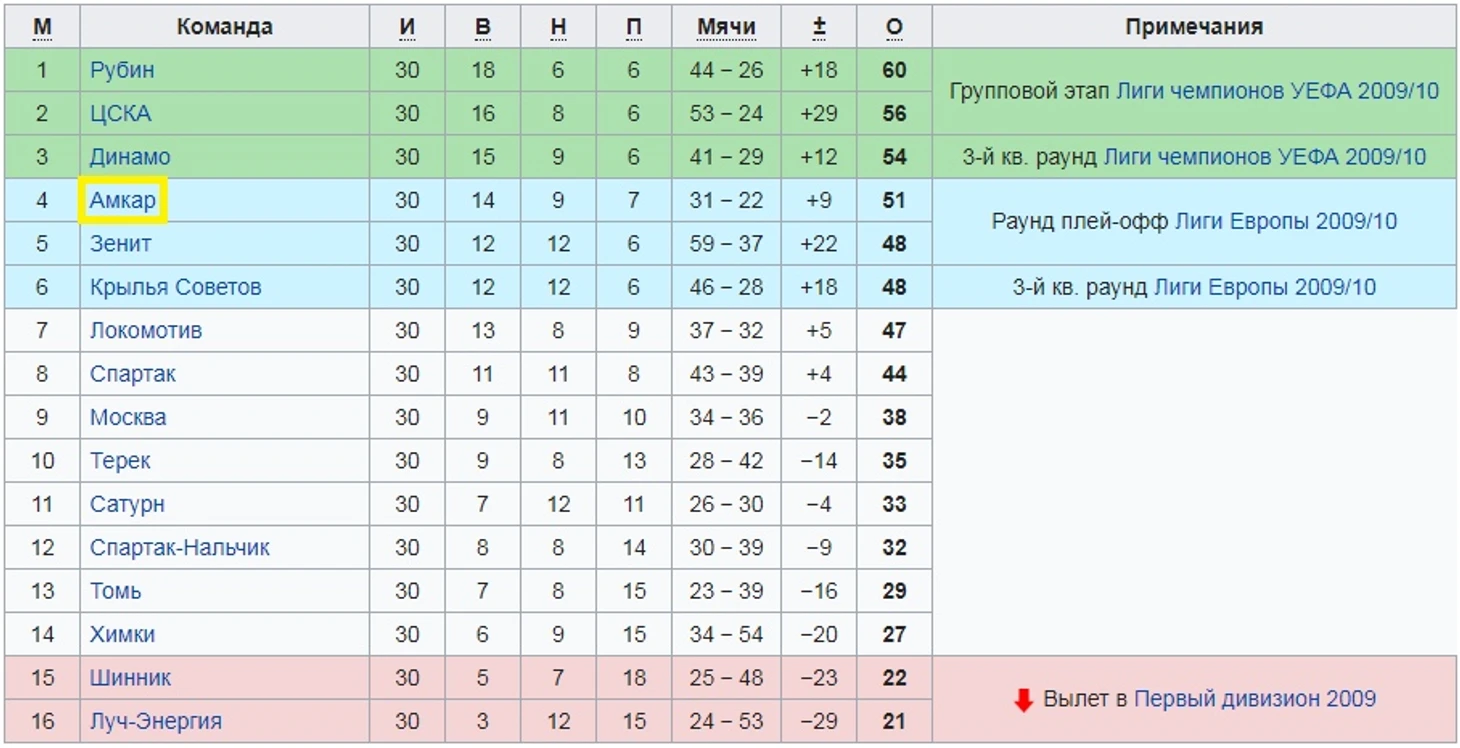This screenshot has height=748, width=1460.
Task: Click the Шинник team link
Action: click(130, 677)
